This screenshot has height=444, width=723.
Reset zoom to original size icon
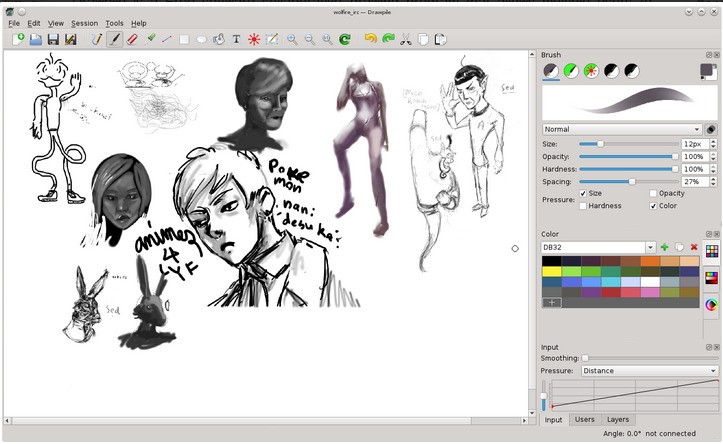[x=327, y=40]
